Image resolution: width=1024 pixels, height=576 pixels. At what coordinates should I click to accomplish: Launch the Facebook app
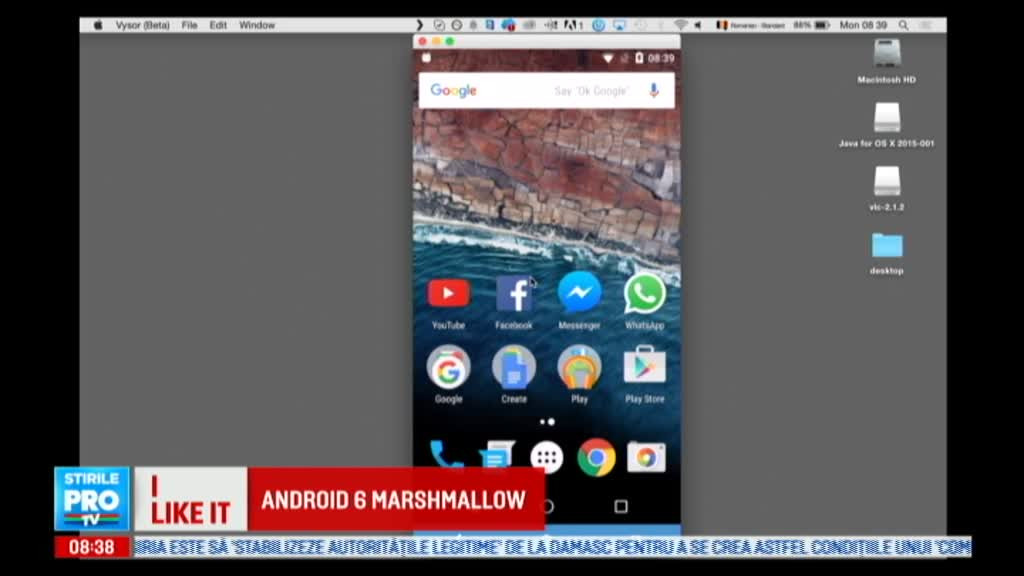point(514,293)
